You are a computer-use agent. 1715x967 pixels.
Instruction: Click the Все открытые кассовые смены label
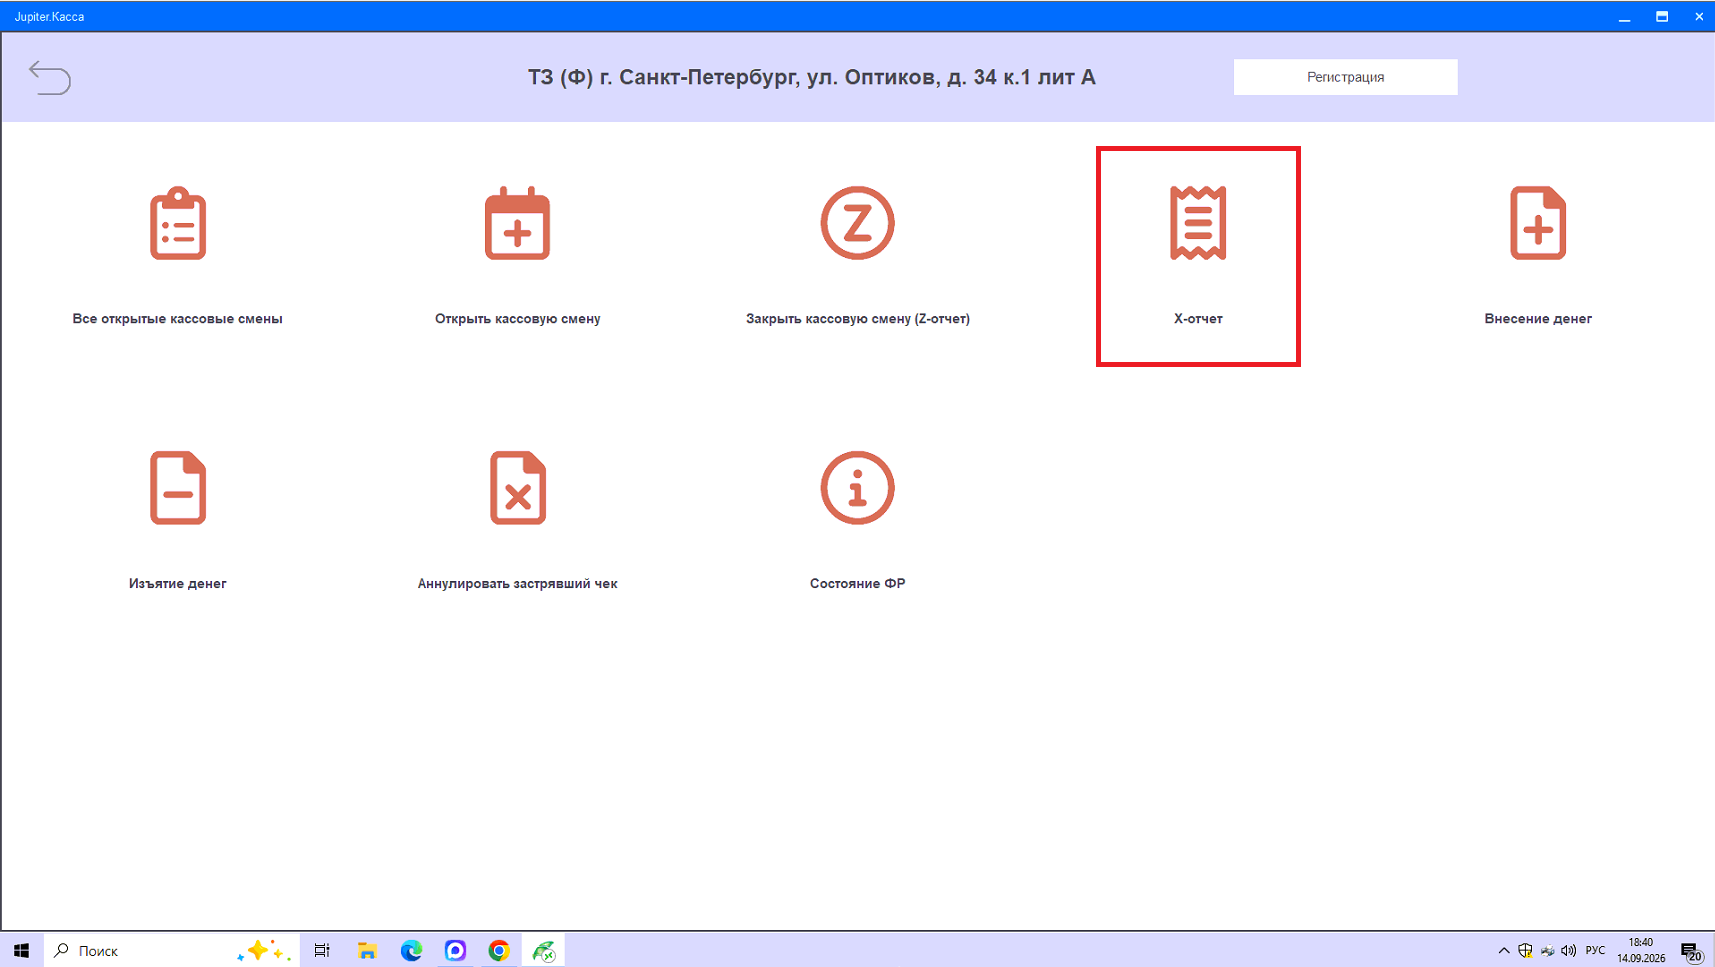point(177,319)
